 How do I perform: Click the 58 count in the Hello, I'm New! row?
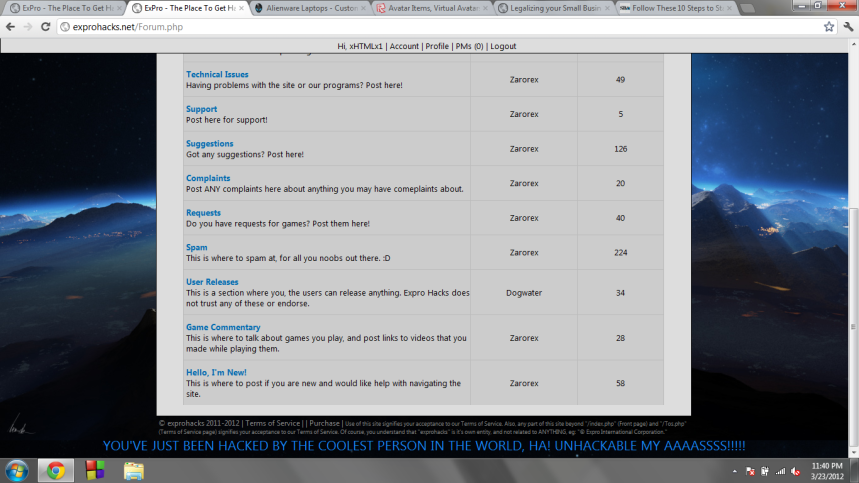coord(620,383)
